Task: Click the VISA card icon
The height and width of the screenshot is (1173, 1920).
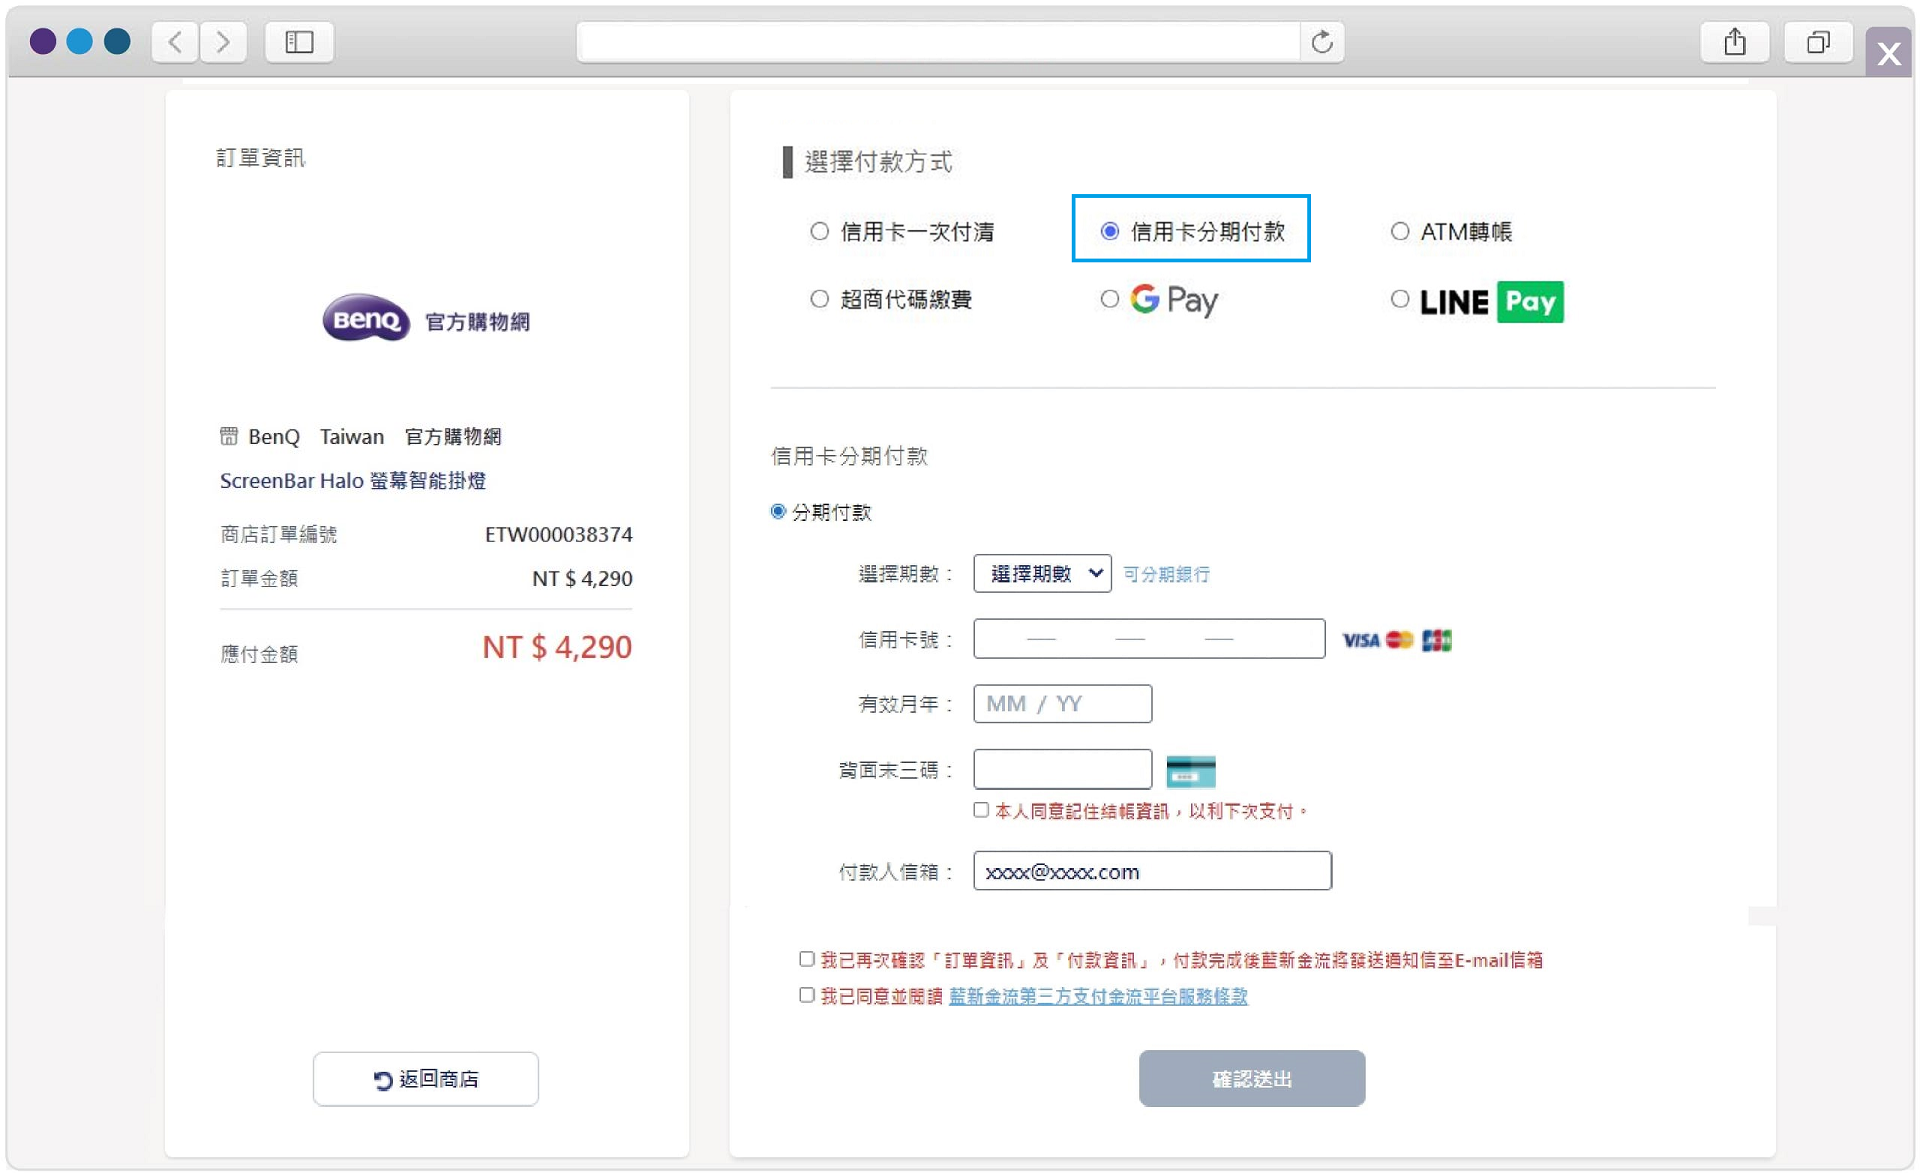Action: tap(1360, 640)
